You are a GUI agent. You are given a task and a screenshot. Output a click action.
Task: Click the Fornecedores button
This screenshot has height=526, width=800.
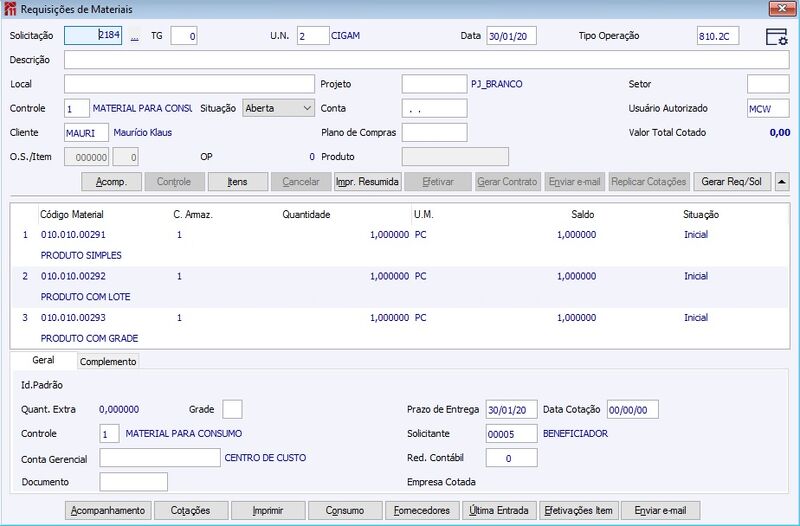click(x=422, y=510)
